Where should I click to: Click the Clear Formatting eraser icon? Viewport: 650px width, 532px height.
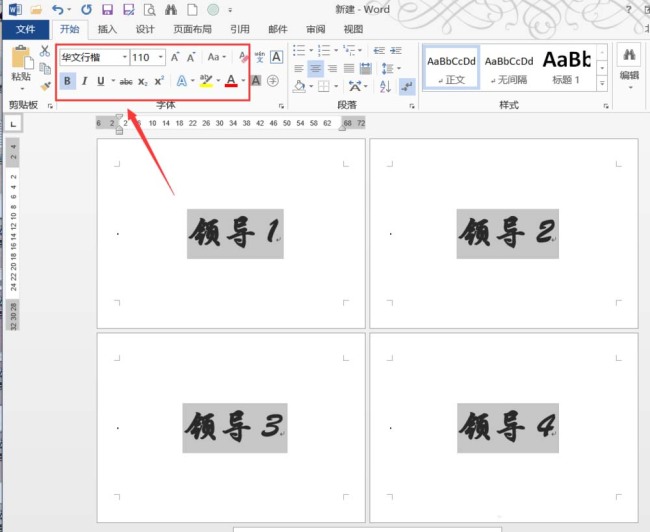click(243, 57)
